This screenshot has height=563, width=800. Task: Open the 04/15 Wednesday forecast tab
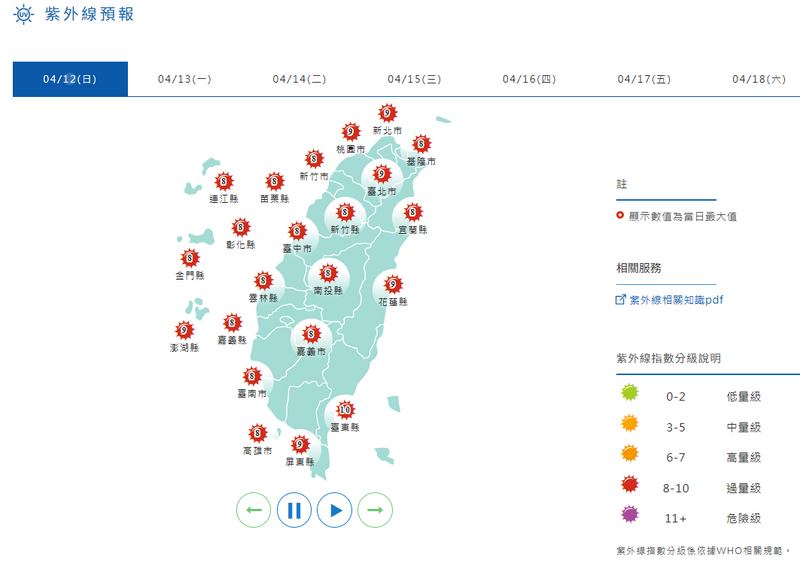[414, 79]
